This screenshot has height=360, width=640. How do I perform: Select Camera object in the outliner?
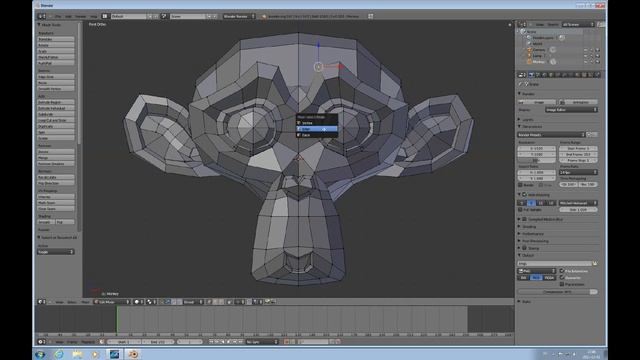[x=538, y=50]
